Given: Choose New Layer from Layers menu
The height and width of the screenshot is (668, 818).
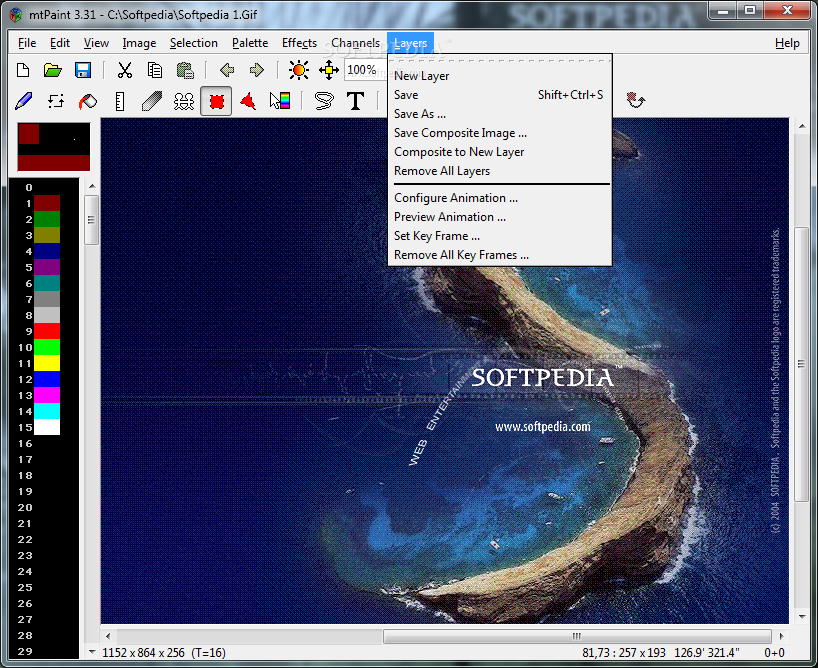Looking at the screenshot, I should point(500,76).
